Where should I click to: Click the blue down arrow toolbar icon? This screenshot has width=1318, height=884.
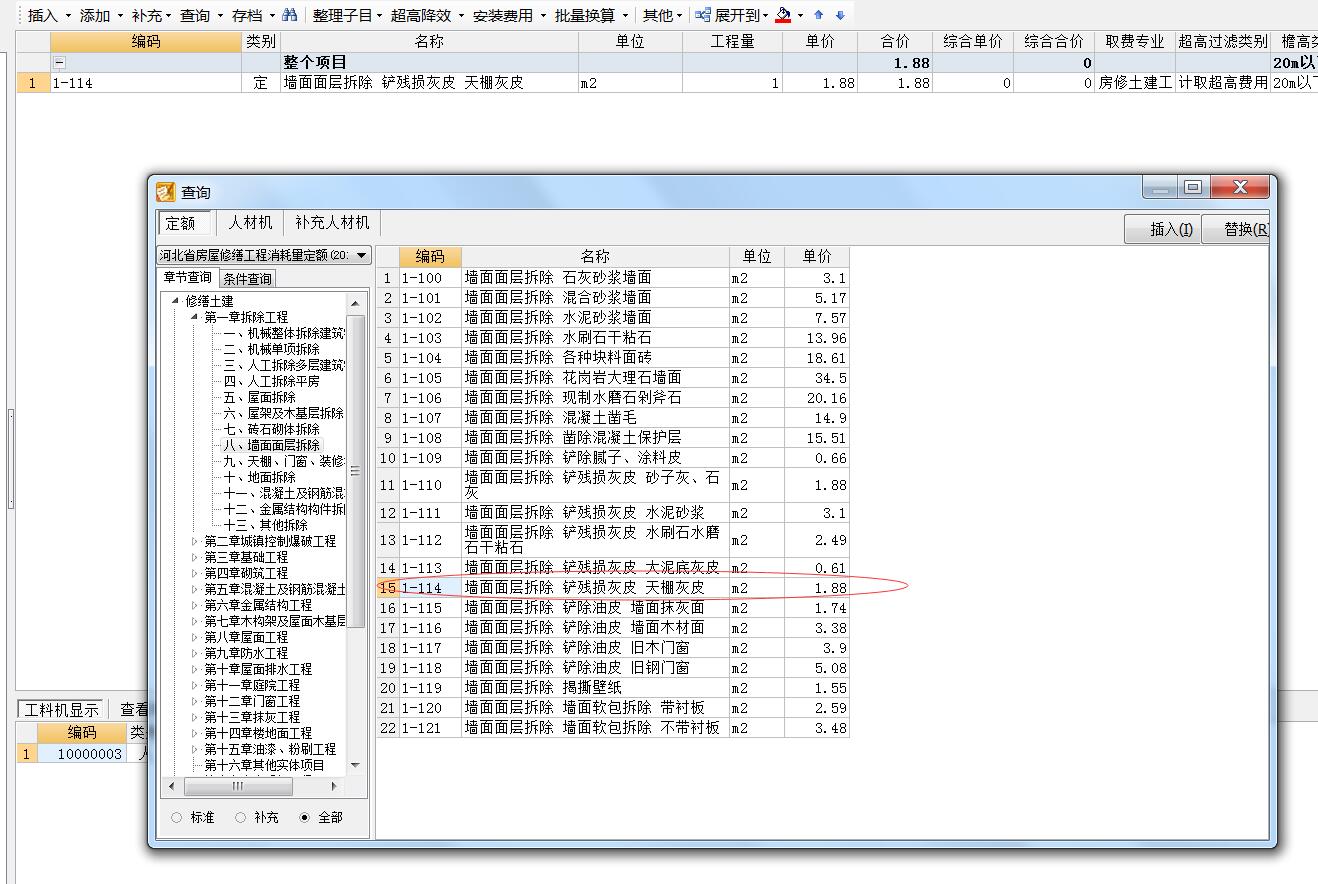tap(840, 15)
